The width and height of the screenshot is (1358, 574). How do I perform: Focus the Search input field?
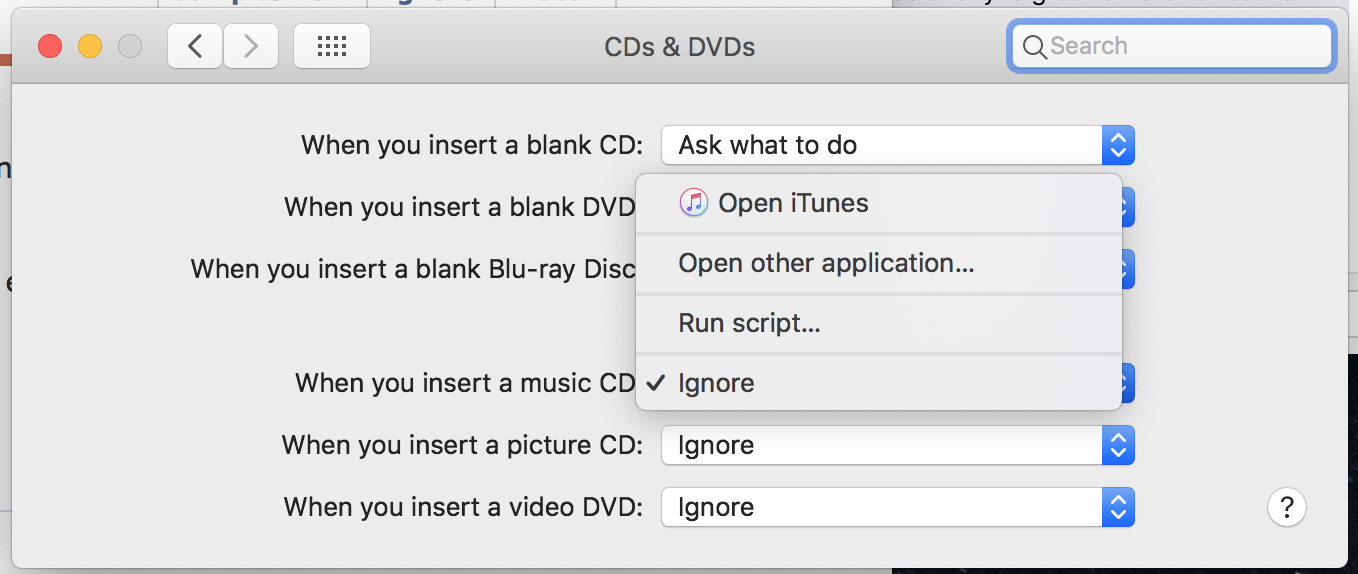(x=1171, y=46)
